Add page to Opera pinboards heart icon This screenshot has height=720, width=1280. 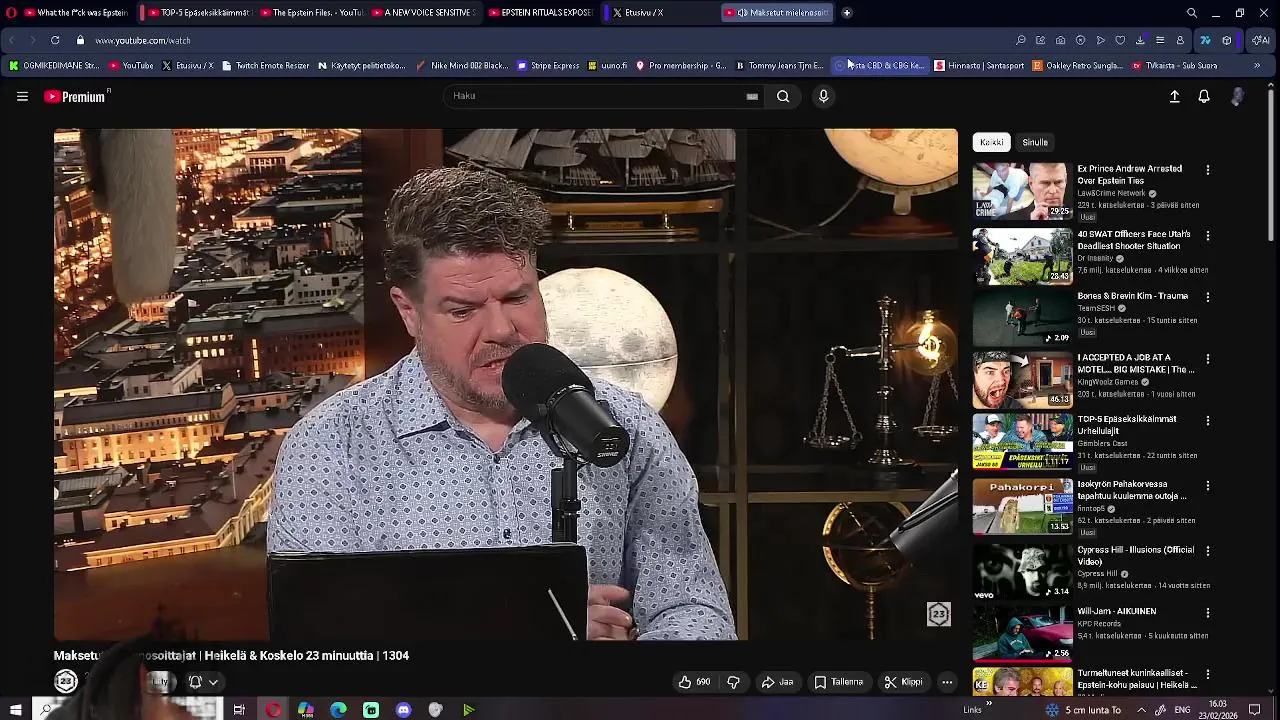[x=1120, y=40]
